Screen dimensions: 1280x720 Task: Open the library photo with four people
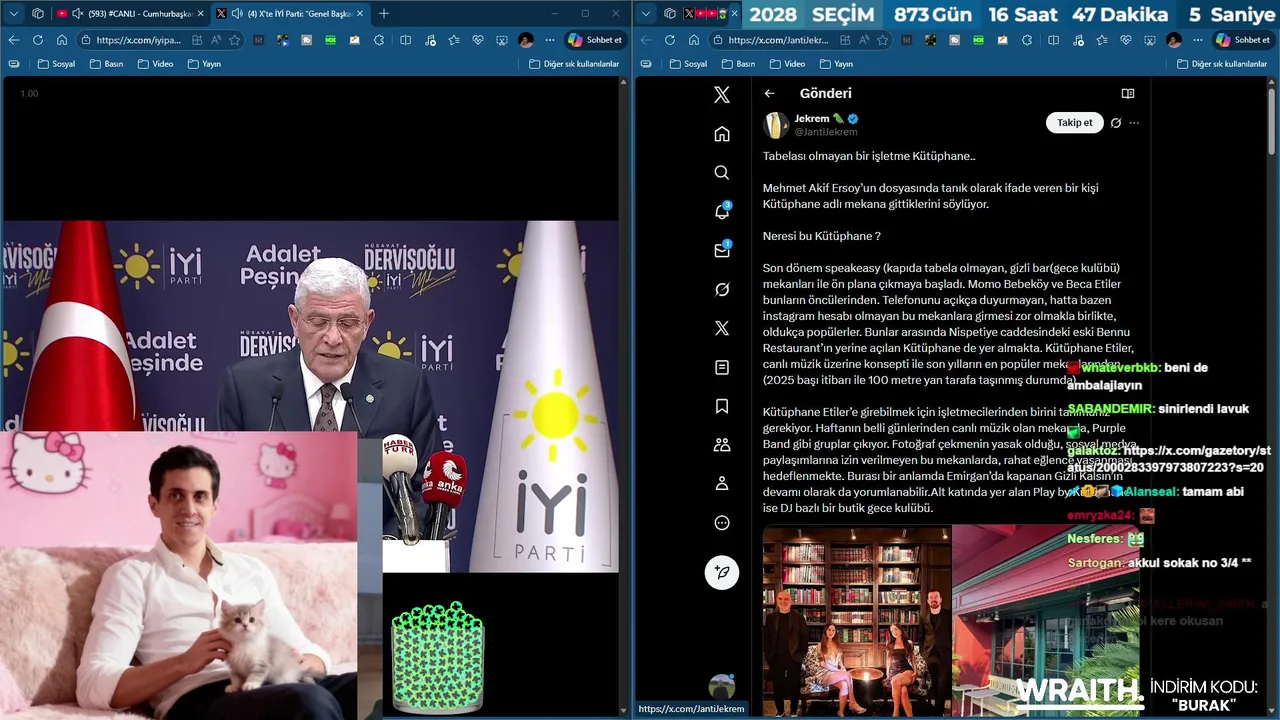coord(857,621)
